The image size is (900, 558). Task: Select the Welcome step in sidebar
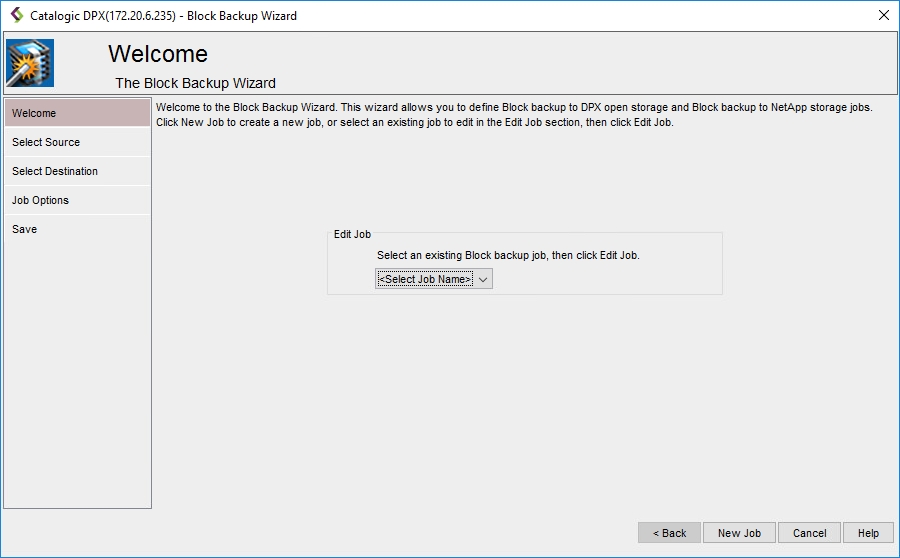click(x=77, y=113)
